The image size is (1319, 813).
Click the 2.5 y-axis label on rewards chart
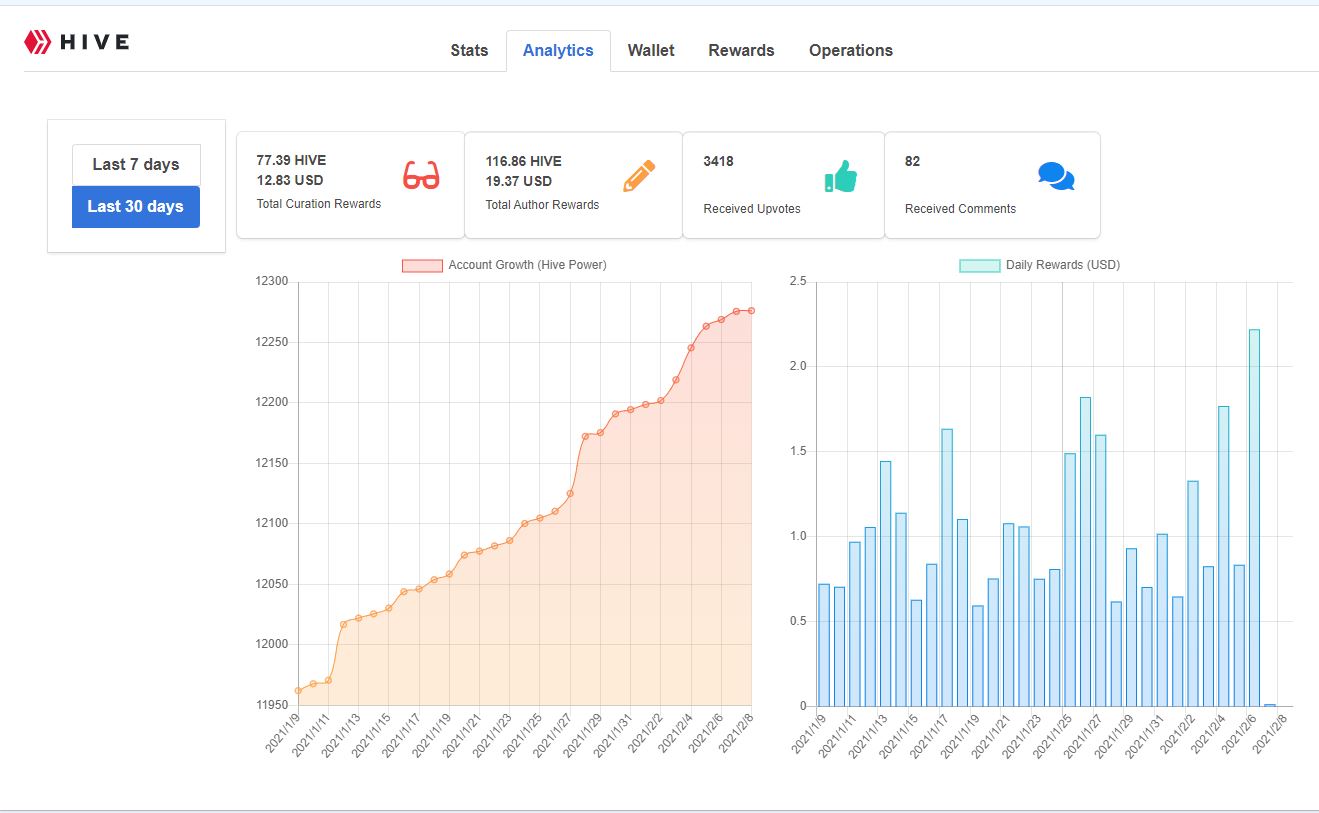797,282
